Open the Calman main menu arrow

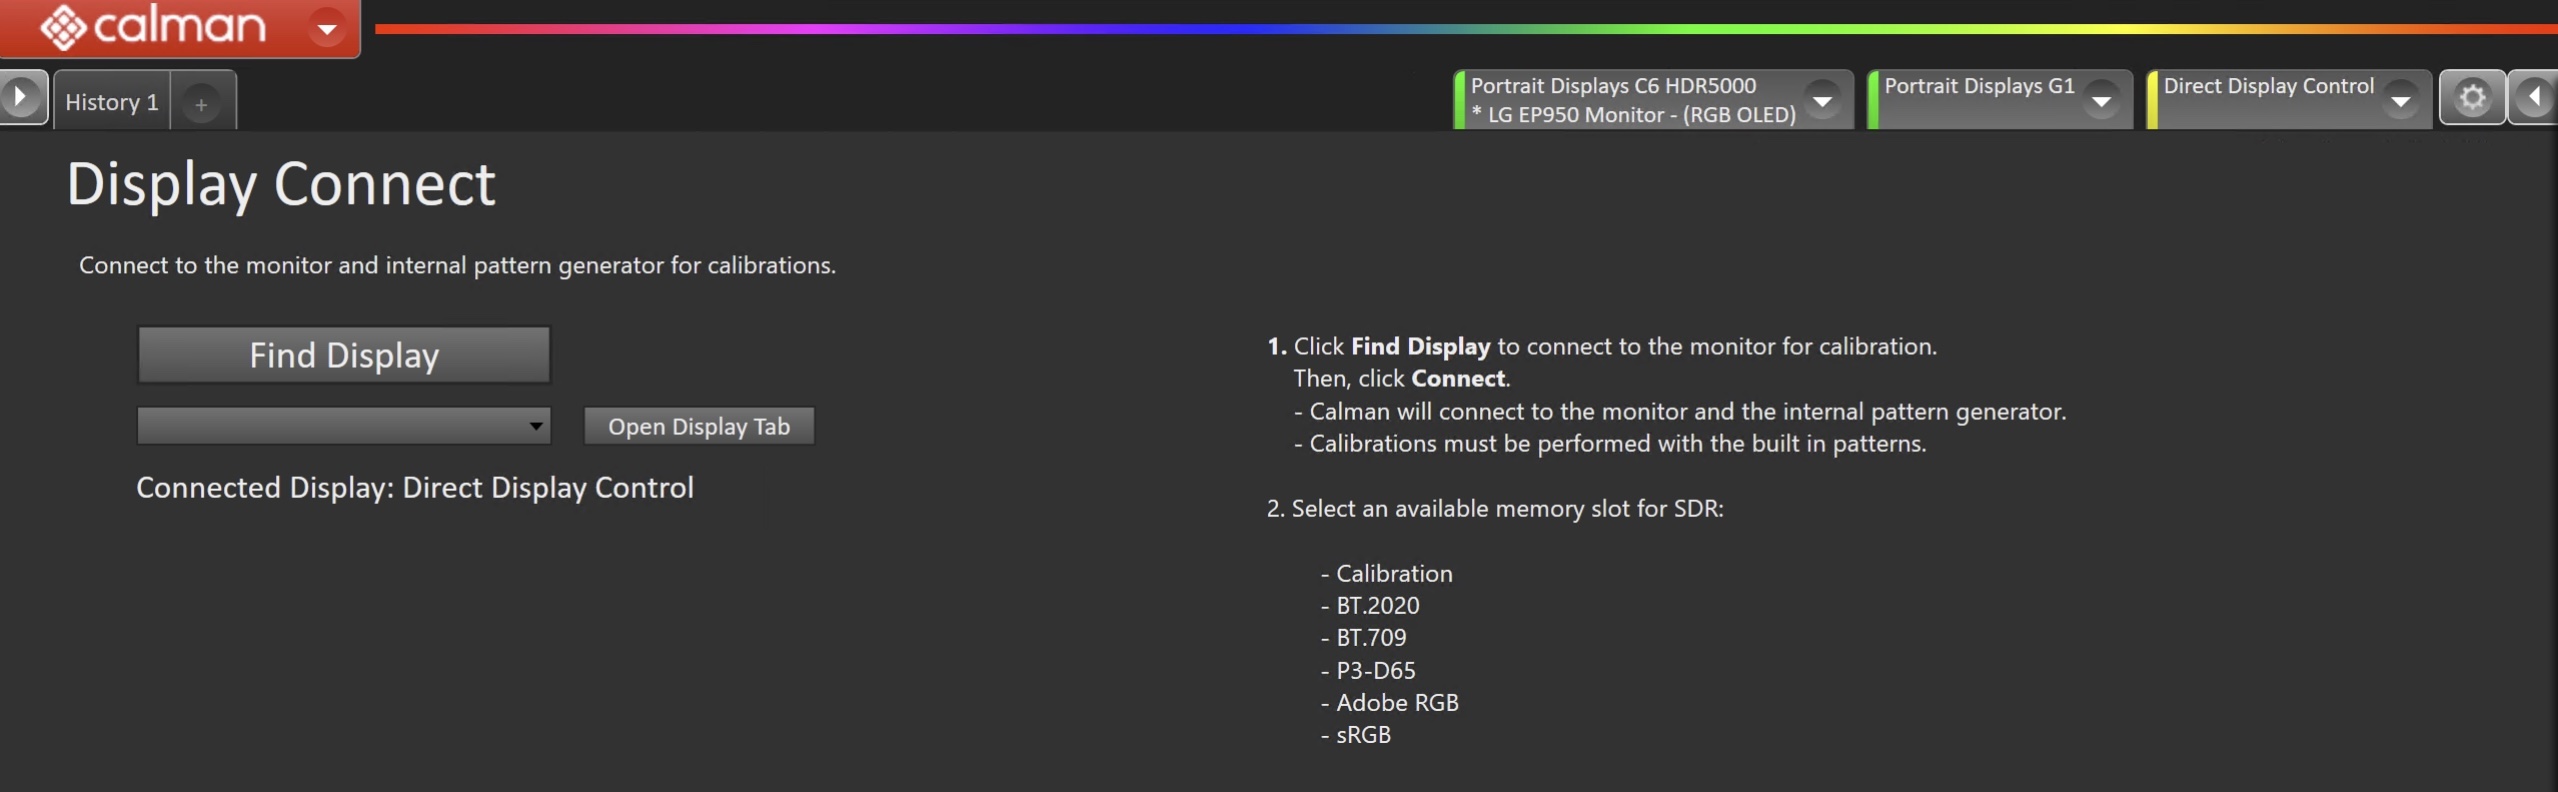(327, 28)
